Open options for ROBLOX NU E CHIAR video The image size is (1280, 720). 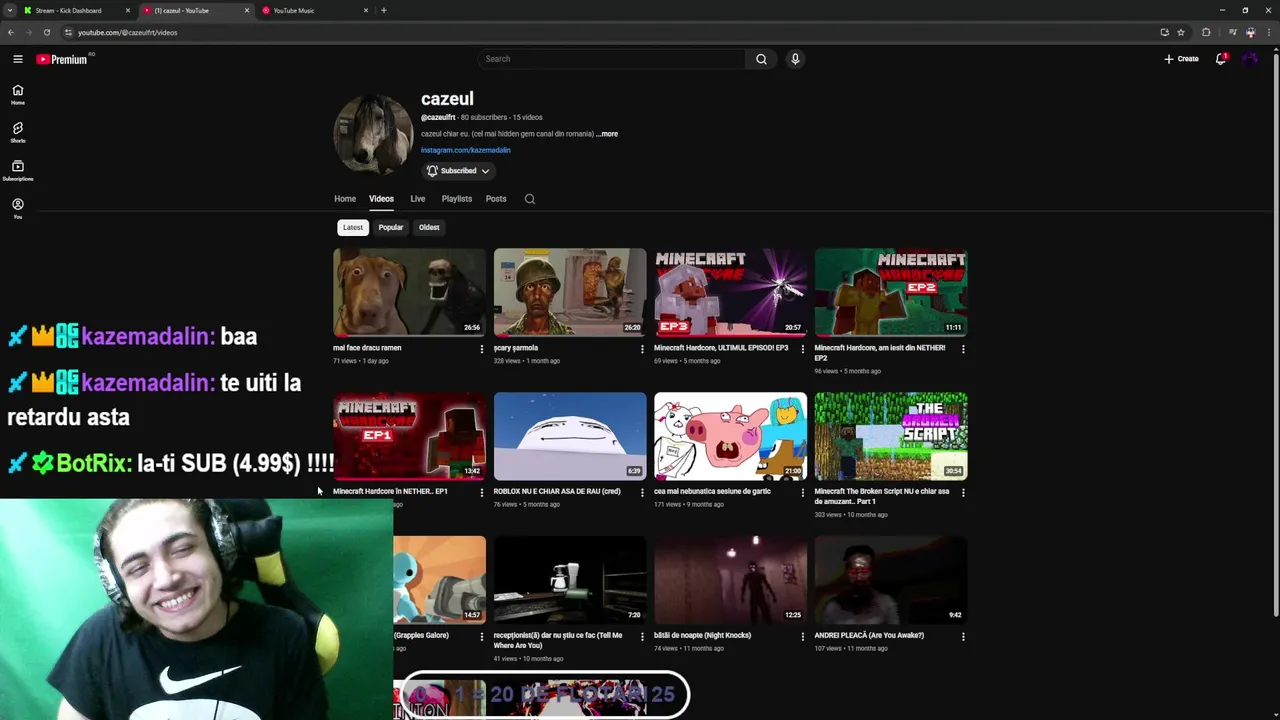click(642, 493)
